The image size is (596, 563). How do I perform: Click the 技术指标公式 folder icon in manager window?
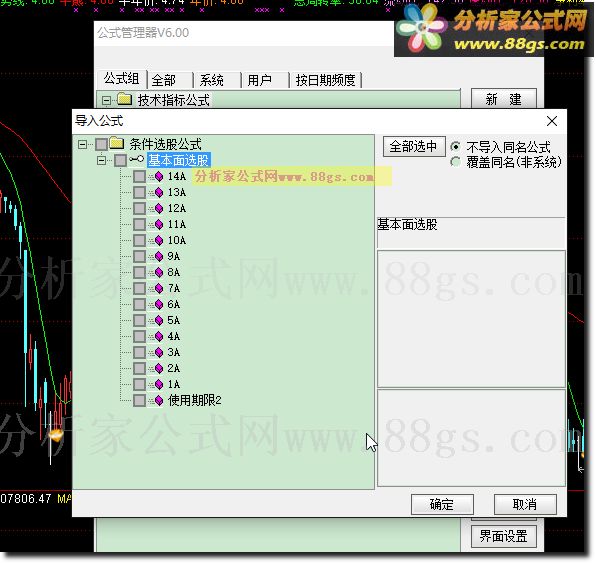tap(124, 100)
